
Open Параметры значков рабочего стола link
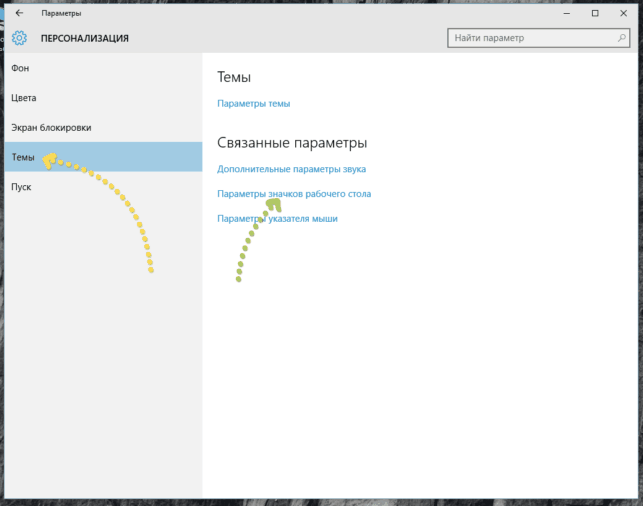[294, 194]
